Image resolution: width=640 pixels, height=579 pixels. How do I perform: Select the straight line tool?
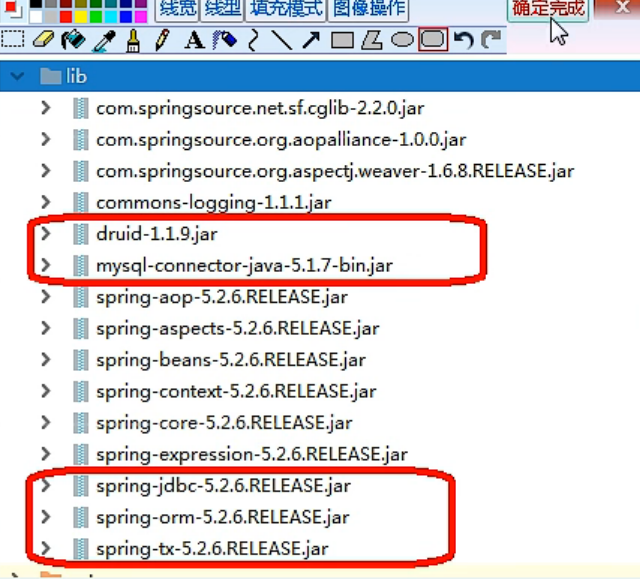click(282, 40)
